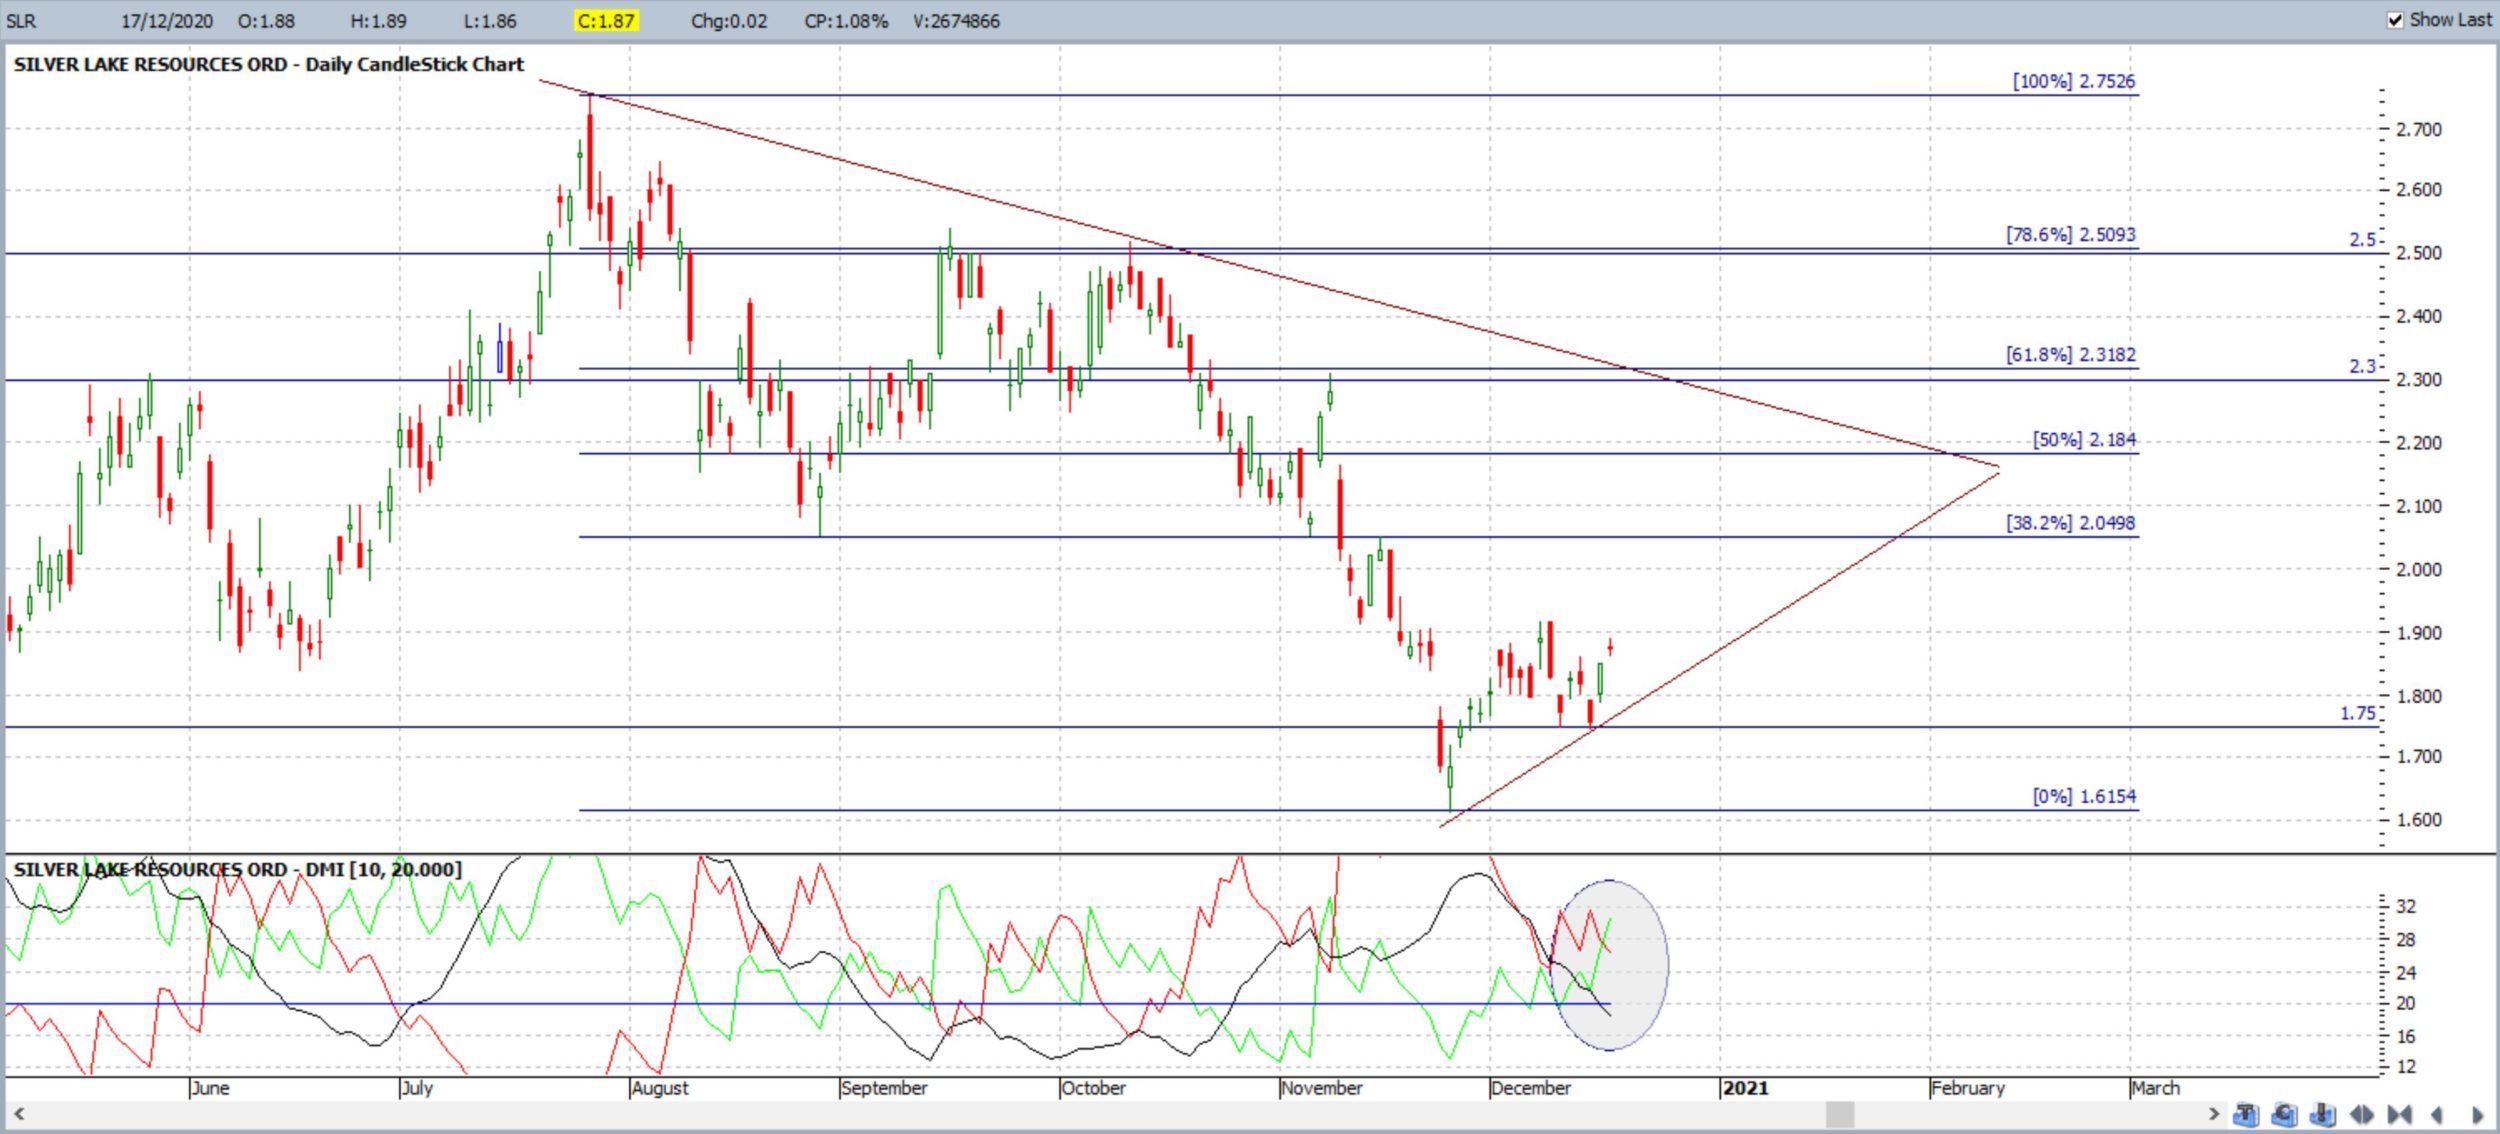
Task: Click the H:1.89 high value
Action: coord(378,21)
